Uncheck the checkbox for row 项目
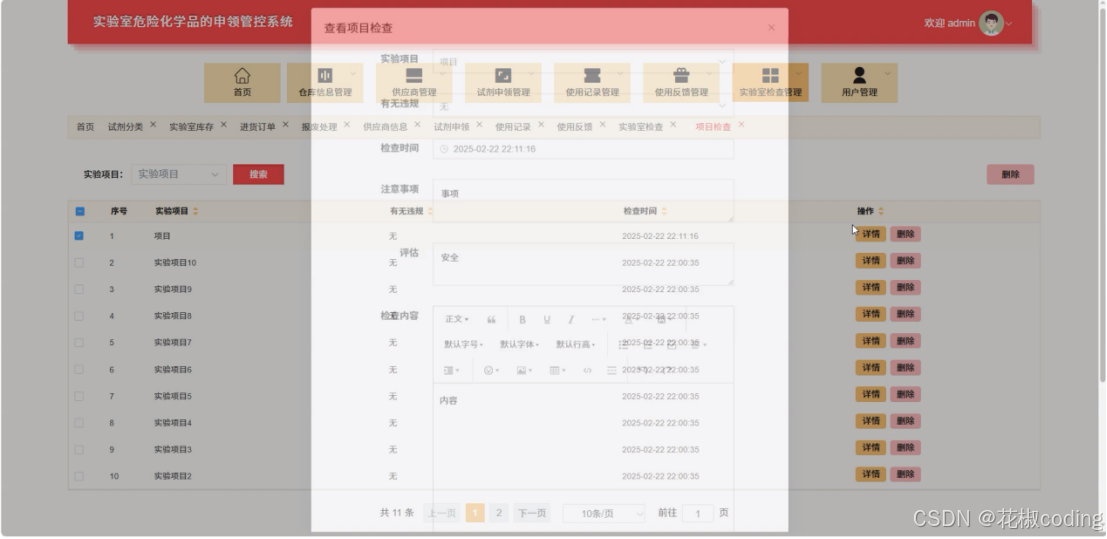1107x539 pixels. (79, 236)
